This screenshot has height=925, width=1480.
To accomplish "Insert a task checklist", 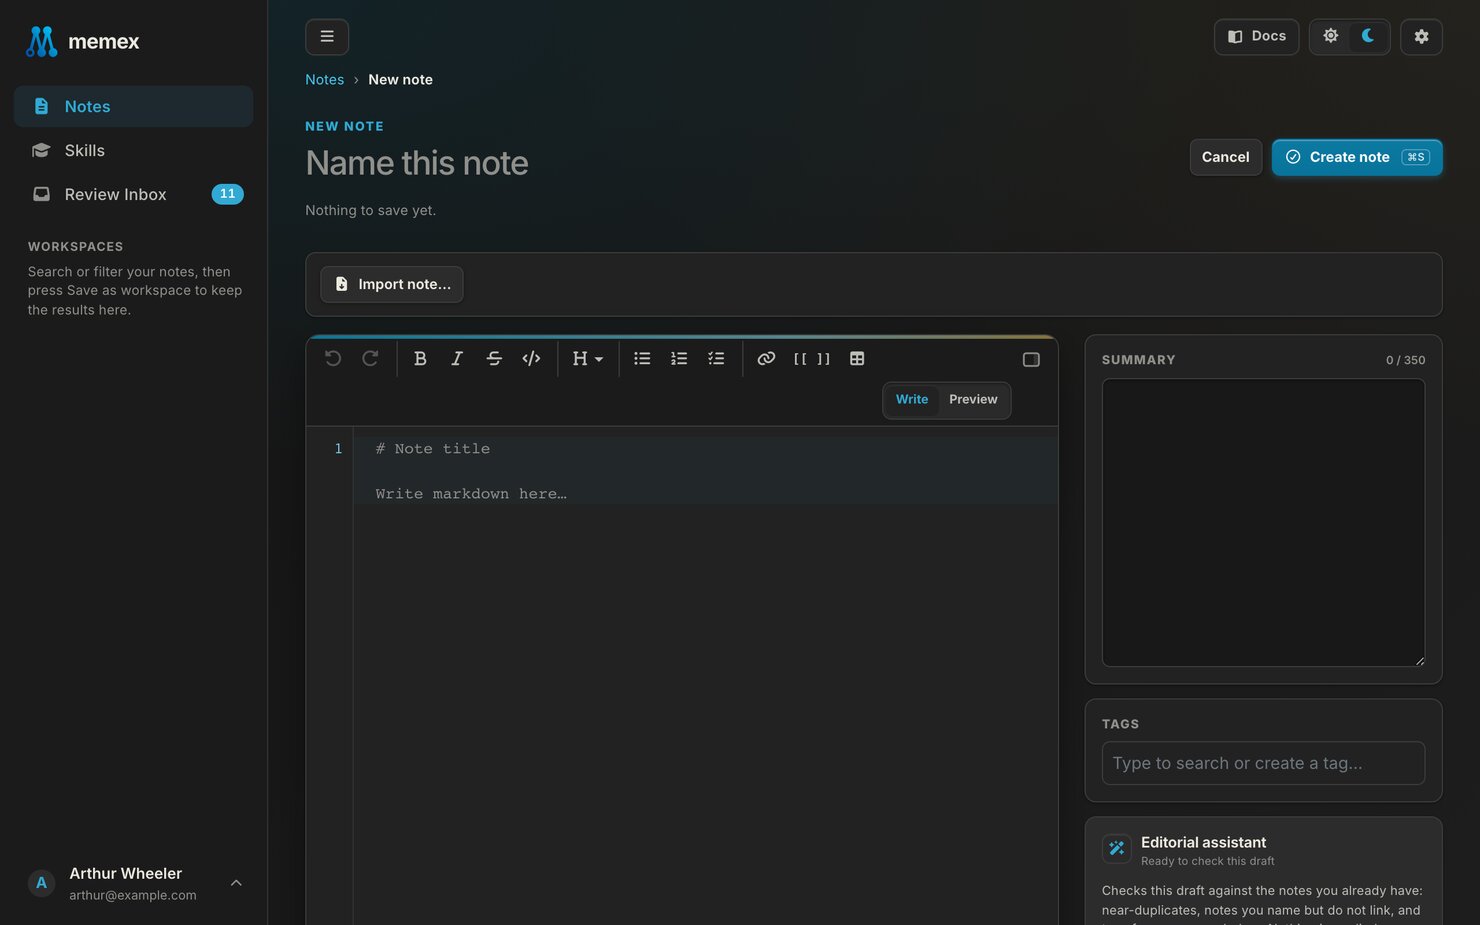I will [716, 358].
